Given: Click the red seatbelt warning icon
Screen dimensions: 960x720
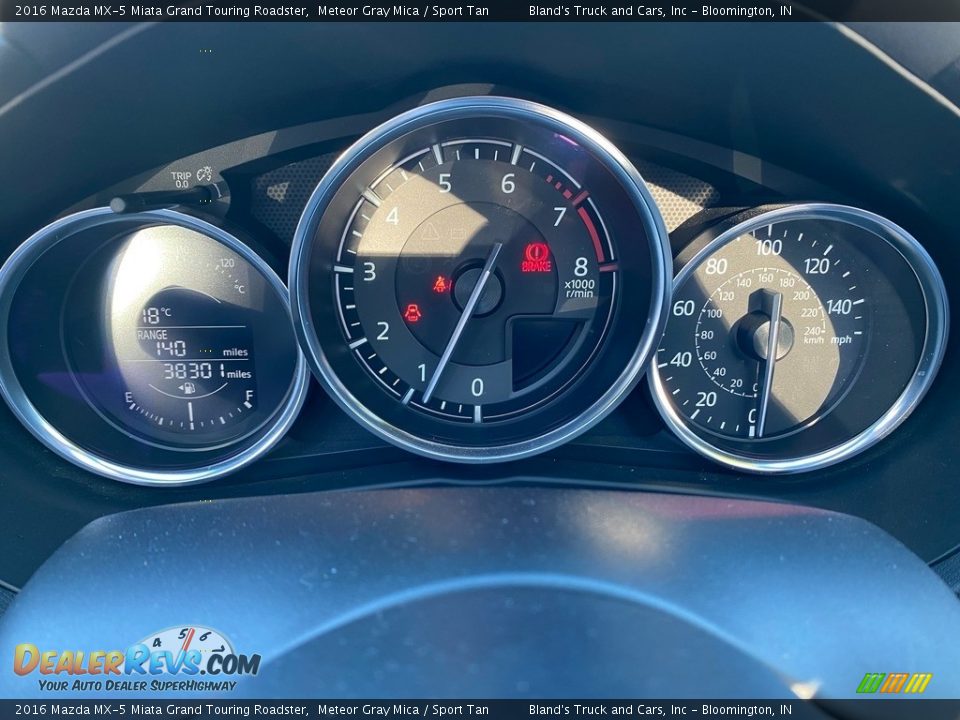Looking at the screenshot, I should point(441,284).
